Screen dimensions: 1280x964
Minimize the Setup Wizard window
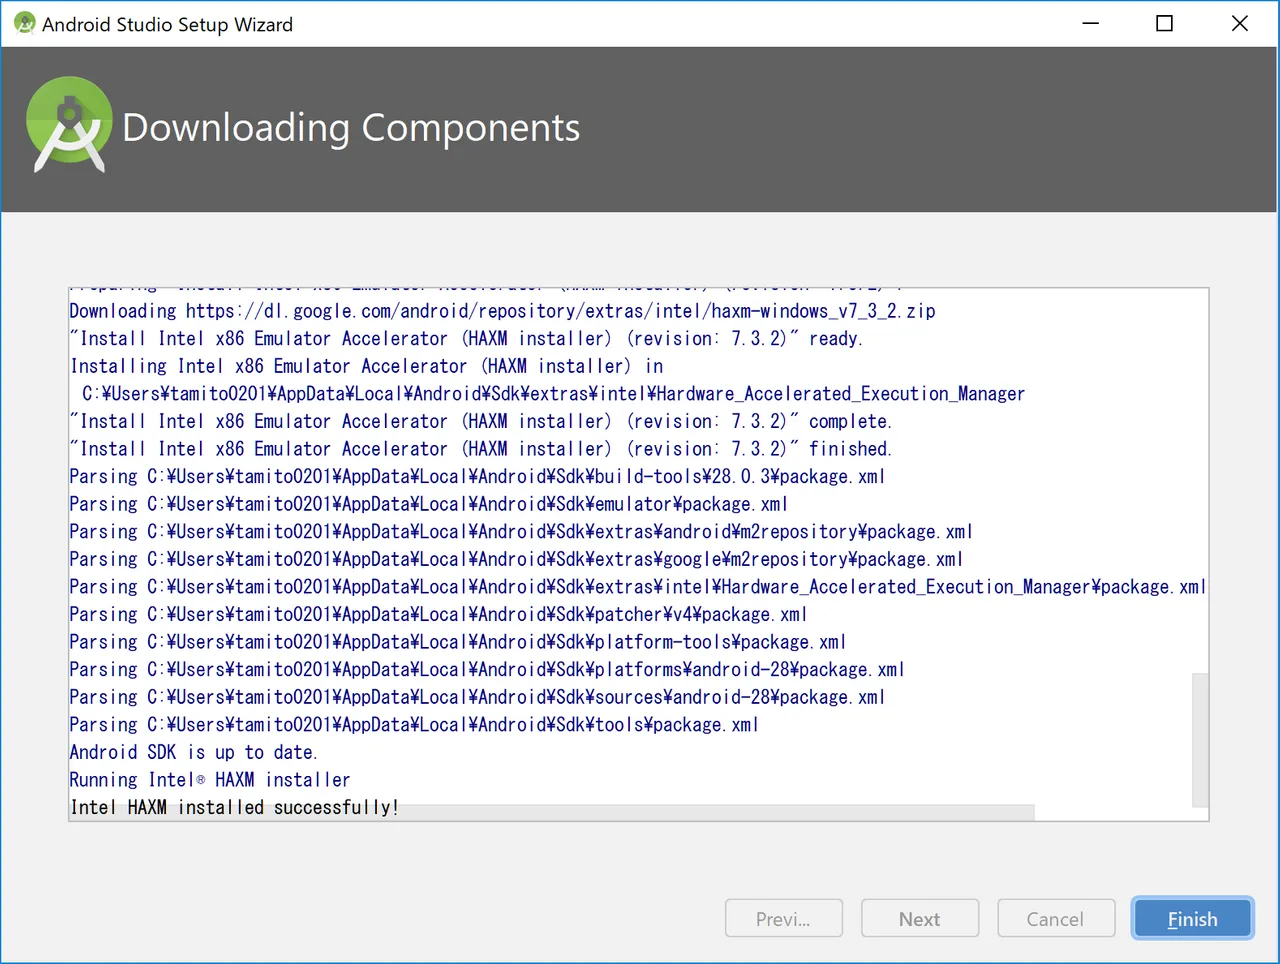coord(1091,23)
